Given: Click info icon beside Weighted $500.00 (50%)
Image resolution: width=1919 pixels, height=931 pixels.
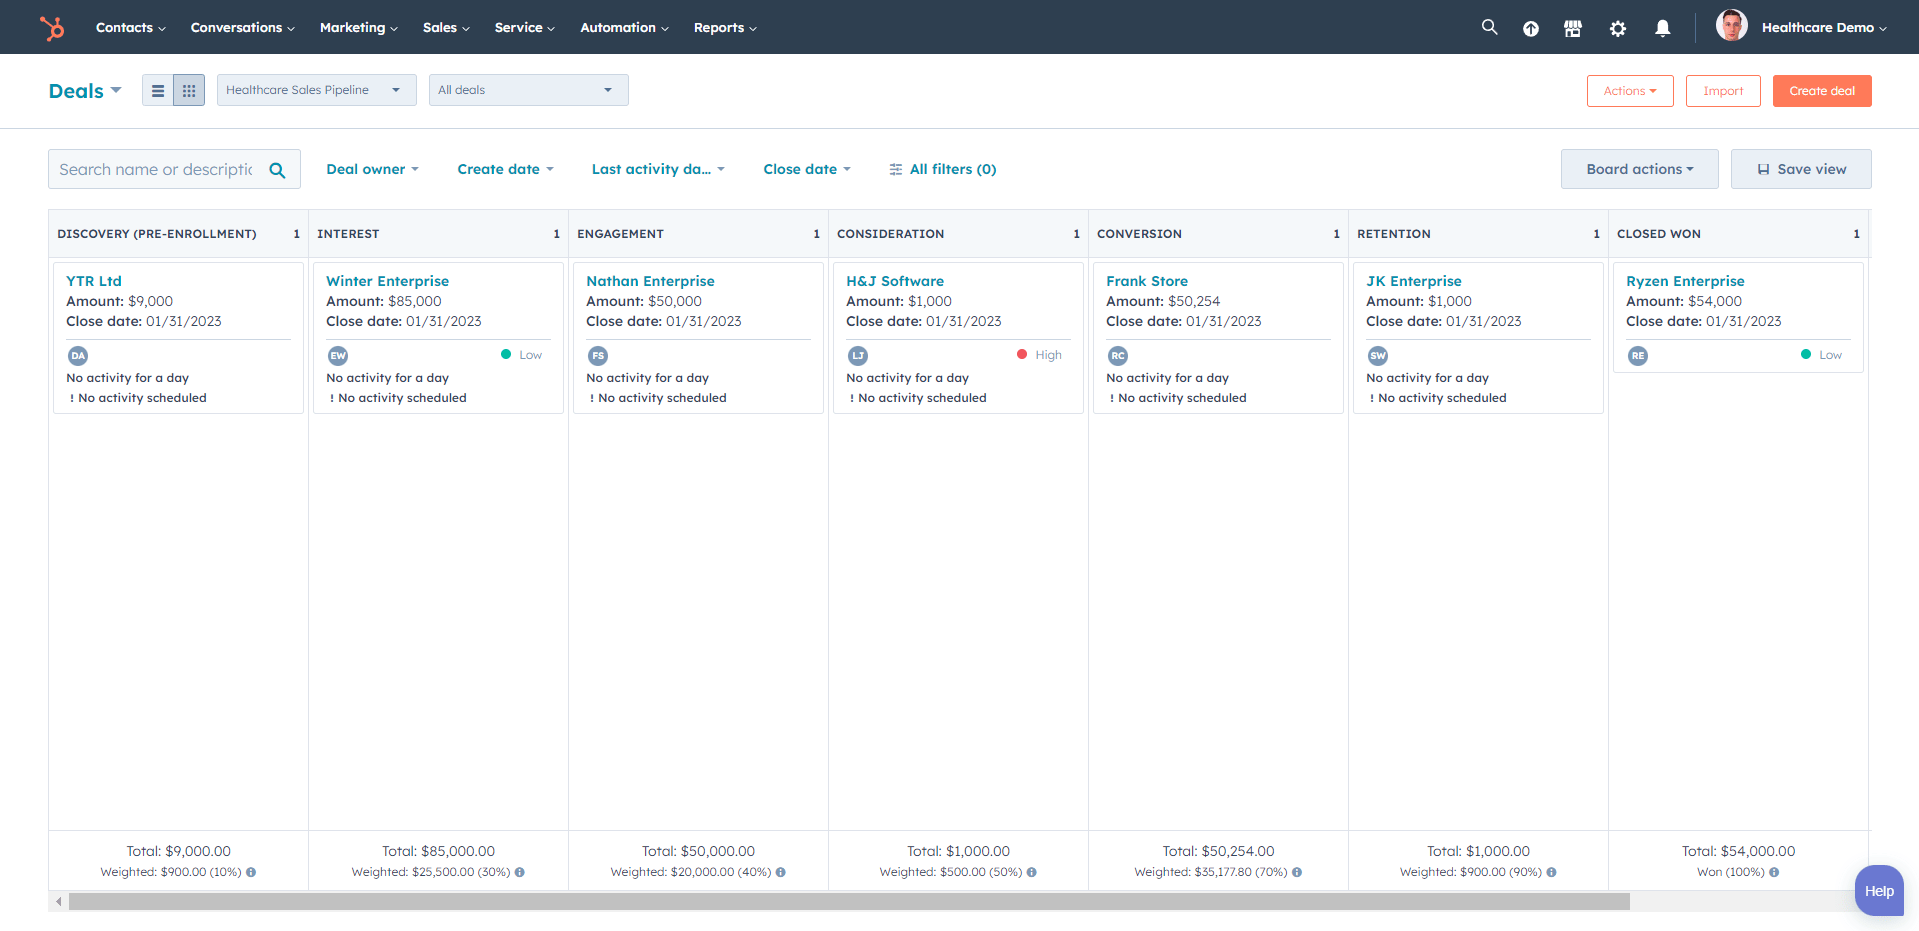Looking at the screenshot, I should (1032, 872).
